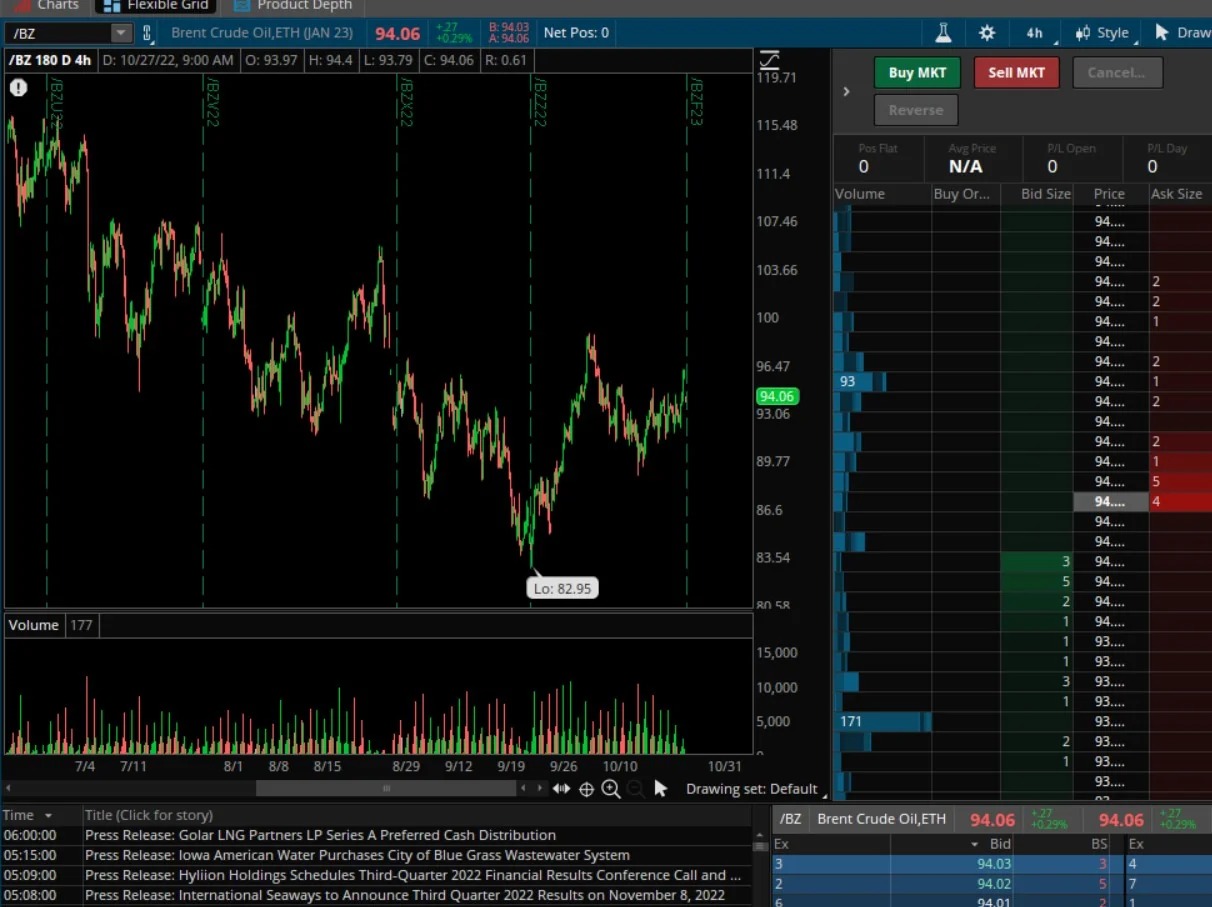Image resolution: width=1212 pixels, height=907 pixels.
Task: Activate the zoom-in magnifier tool
Action: [611, 789]
